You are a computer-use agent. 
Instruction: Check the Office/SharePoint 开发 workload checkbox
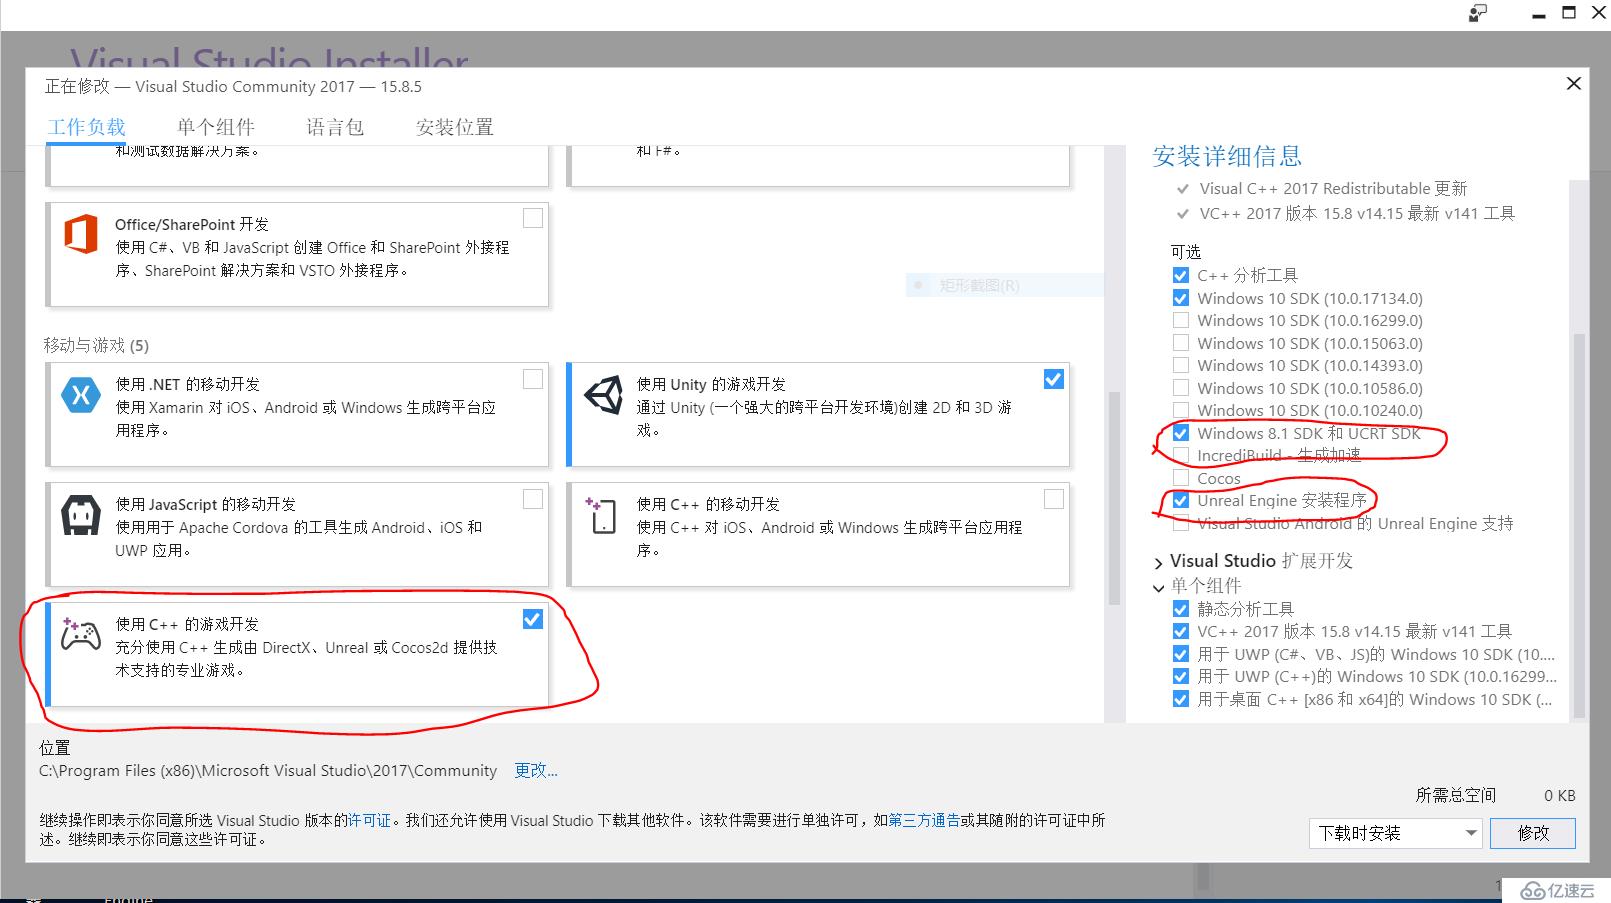[533, 218]
